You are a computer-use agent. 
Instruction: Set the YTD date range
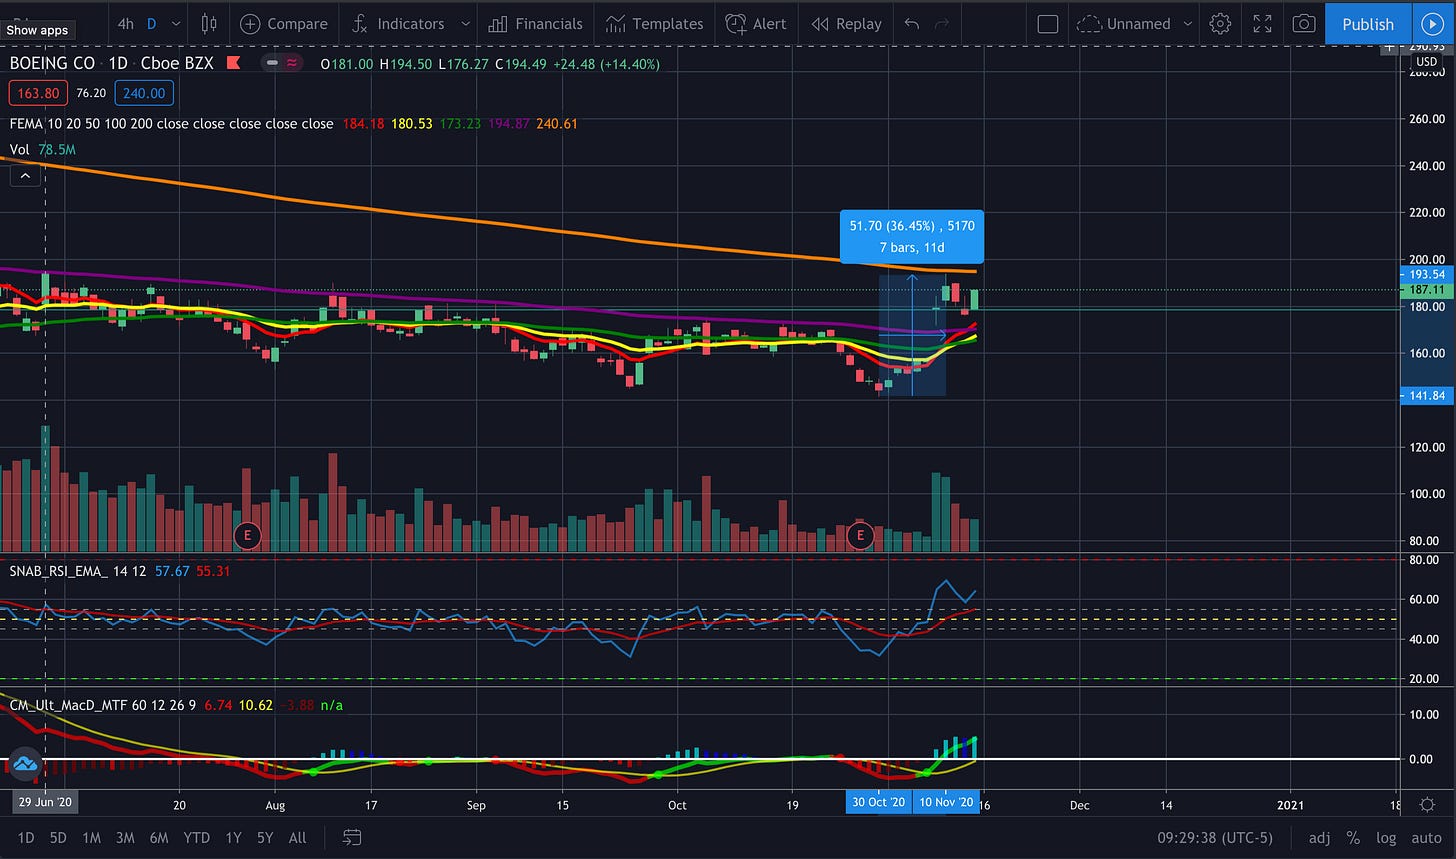coord(196,837)
